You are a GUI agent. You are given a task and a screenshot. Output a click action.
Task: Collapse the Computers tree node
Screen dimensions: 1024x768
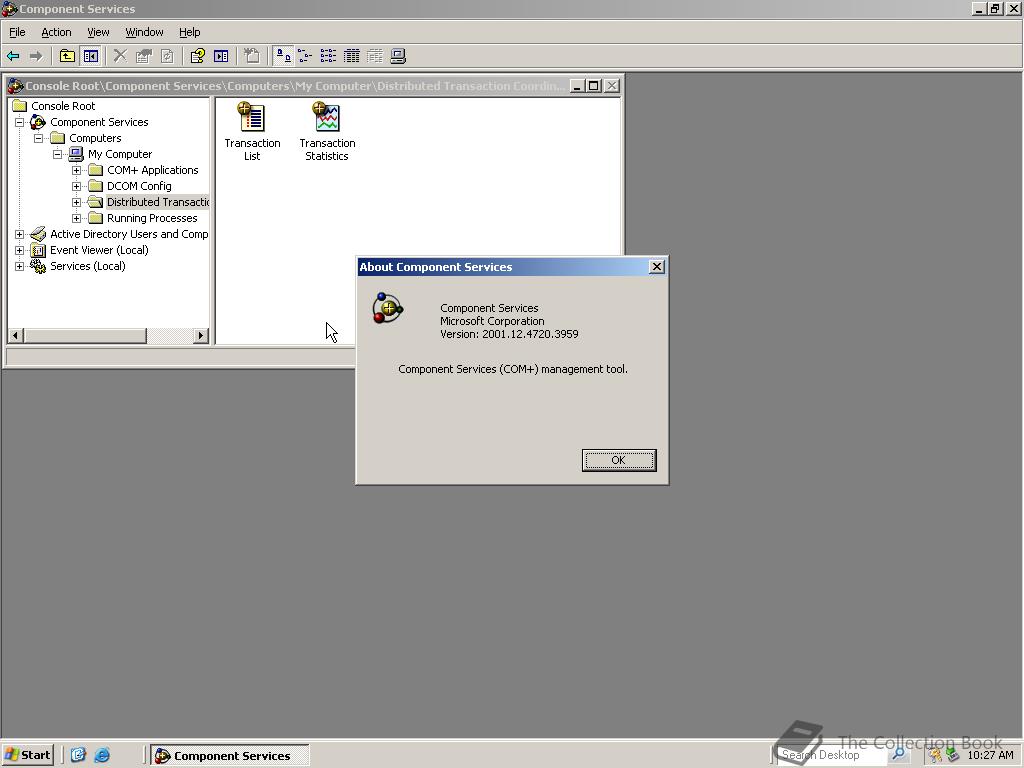click(39, 138)
